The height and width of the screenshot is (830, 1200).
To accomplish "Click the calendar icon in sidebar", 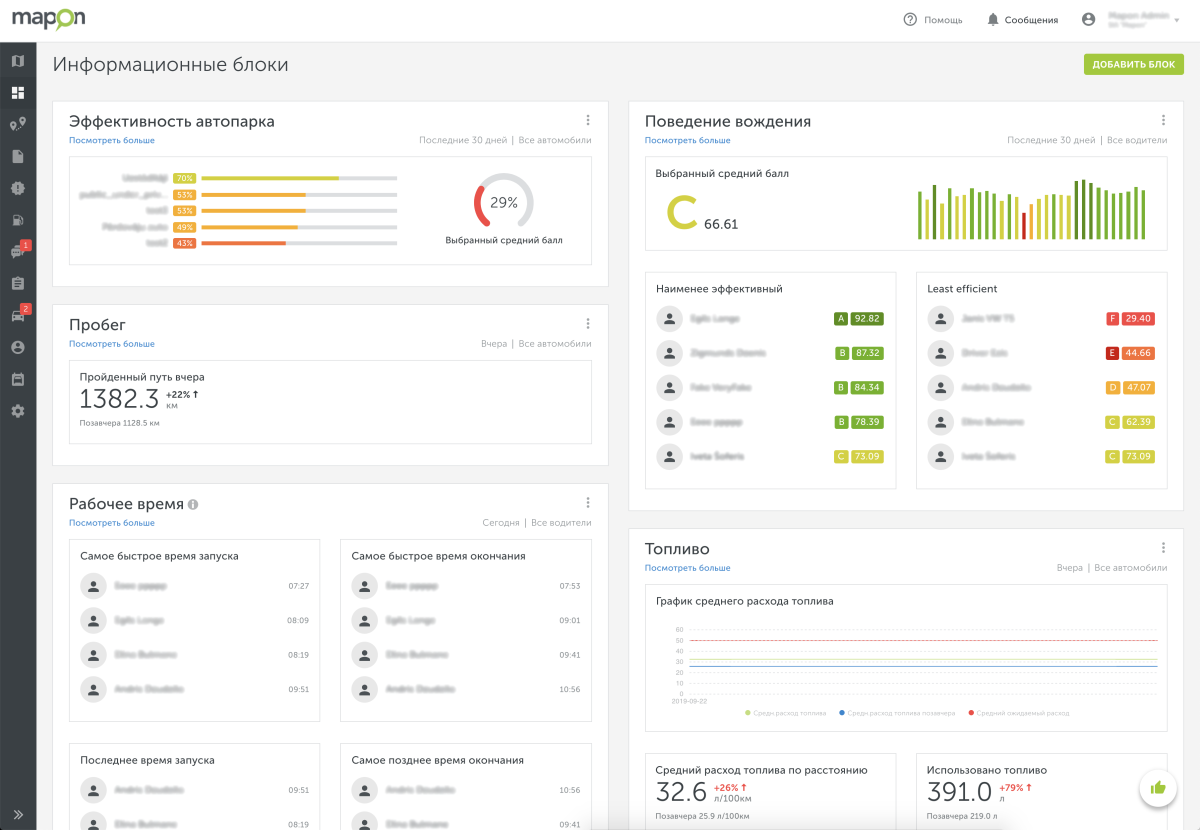I will click(17, 379).
